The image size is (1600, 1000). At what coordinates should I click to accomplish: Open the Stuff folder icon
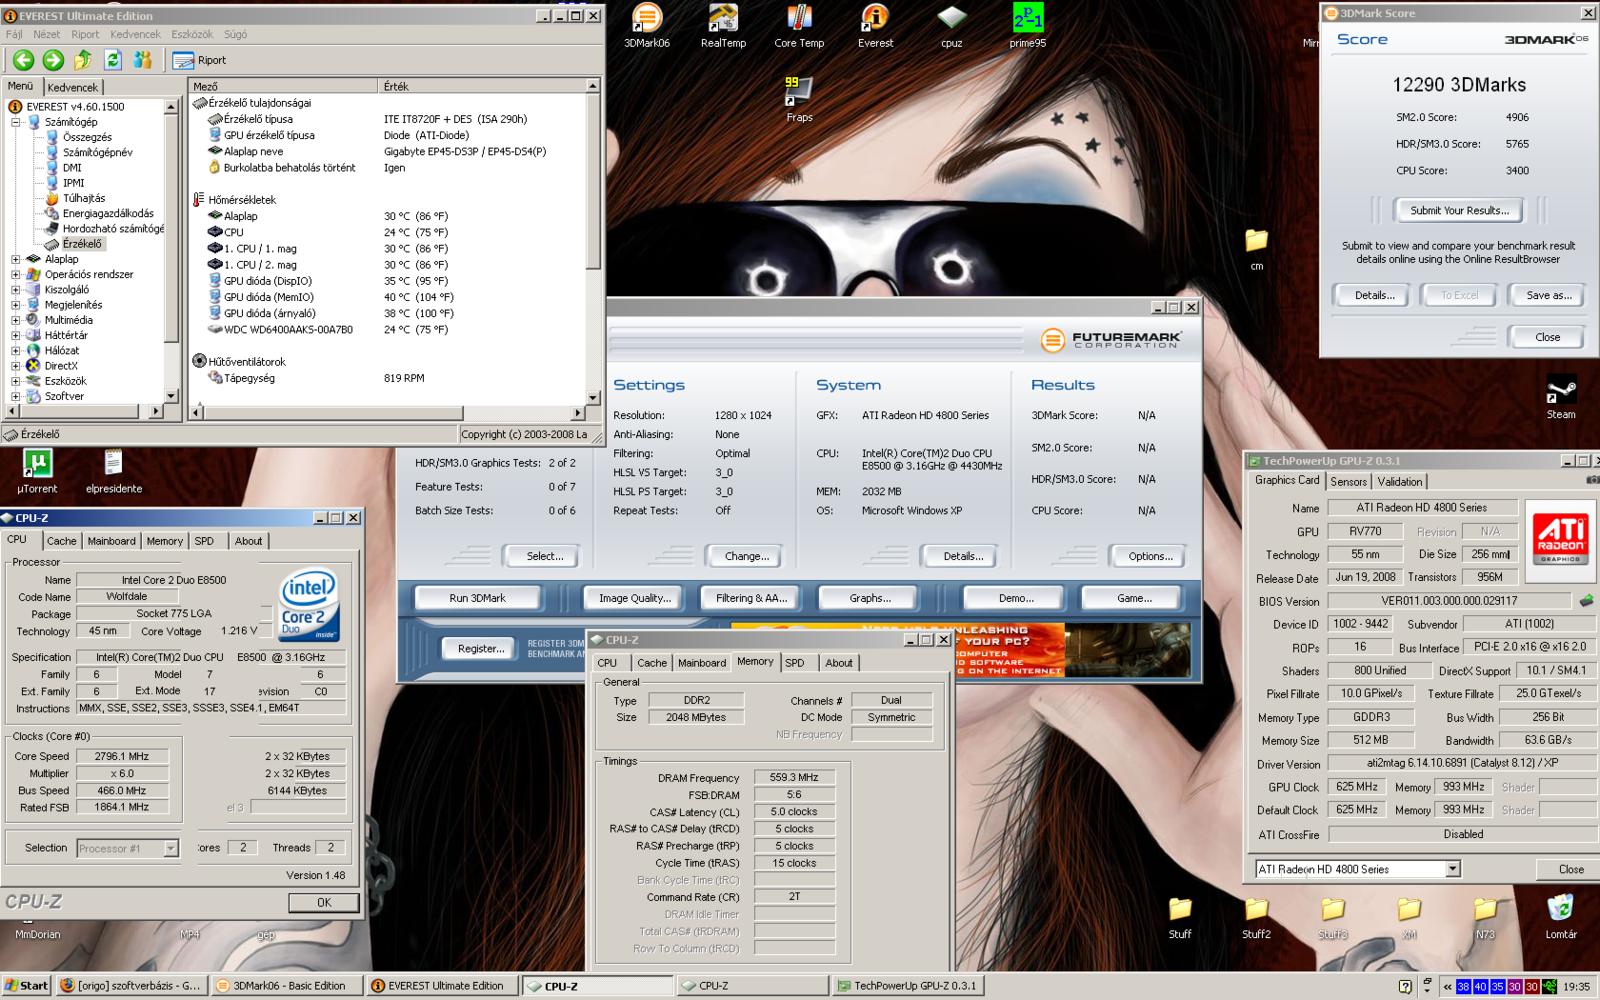point(1180,917)
